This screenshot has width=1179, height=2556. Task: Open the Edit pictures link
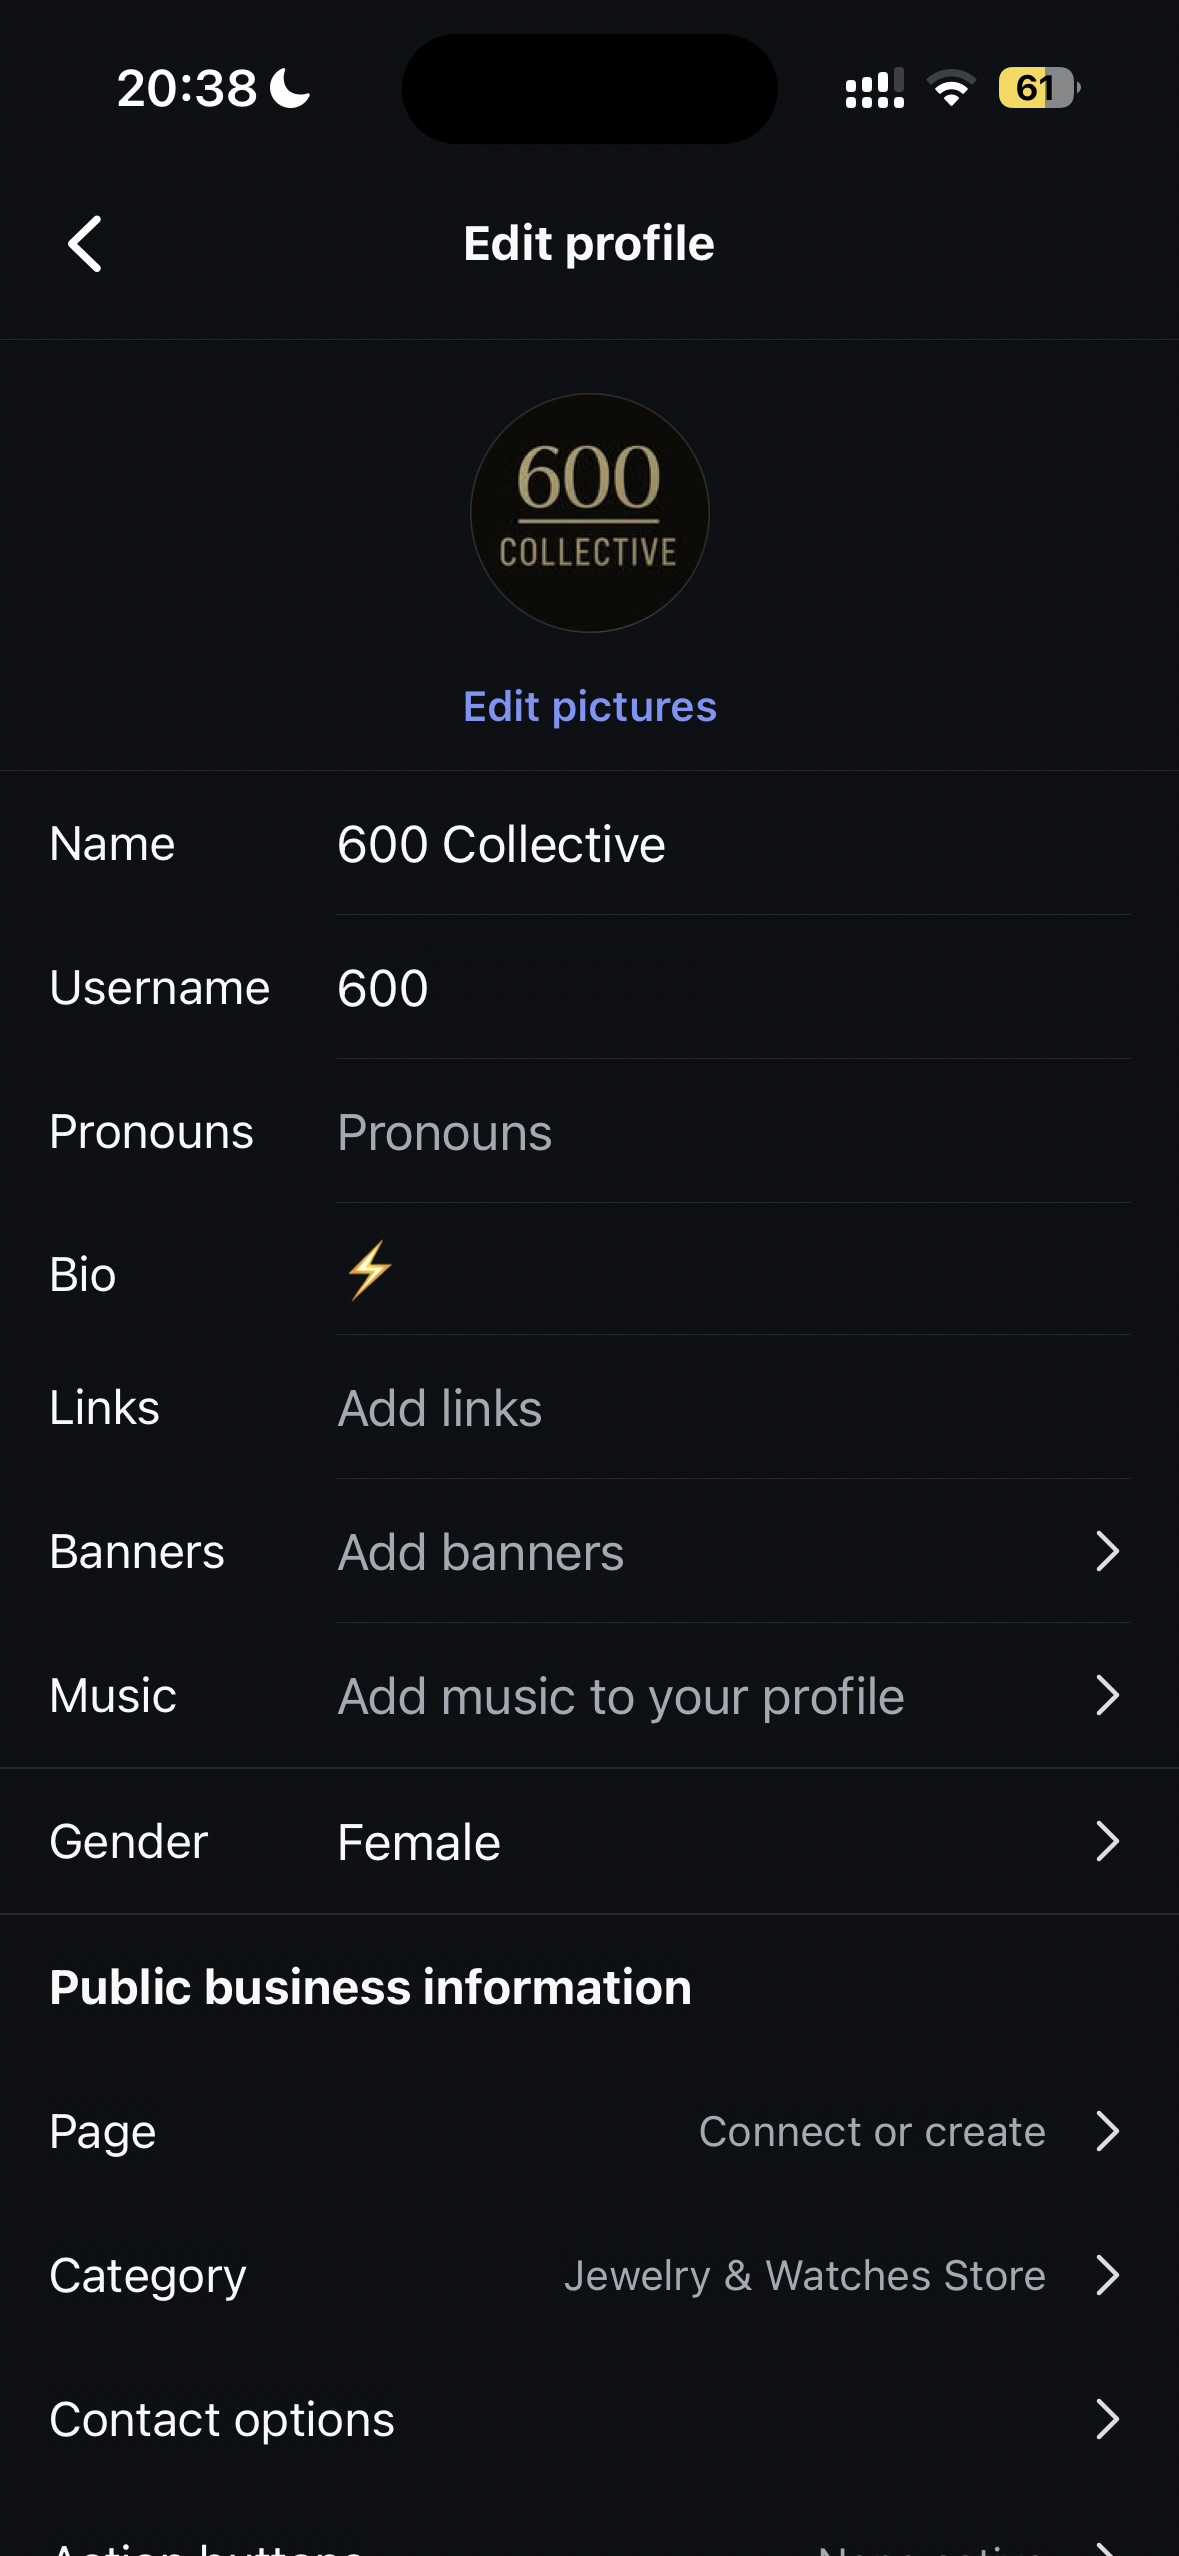click(x=589, y=707)
